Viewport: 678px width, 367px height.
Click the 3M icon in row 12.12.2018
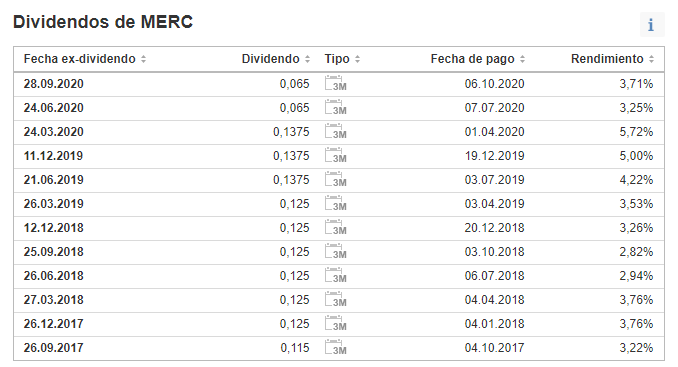coord(336,227)
